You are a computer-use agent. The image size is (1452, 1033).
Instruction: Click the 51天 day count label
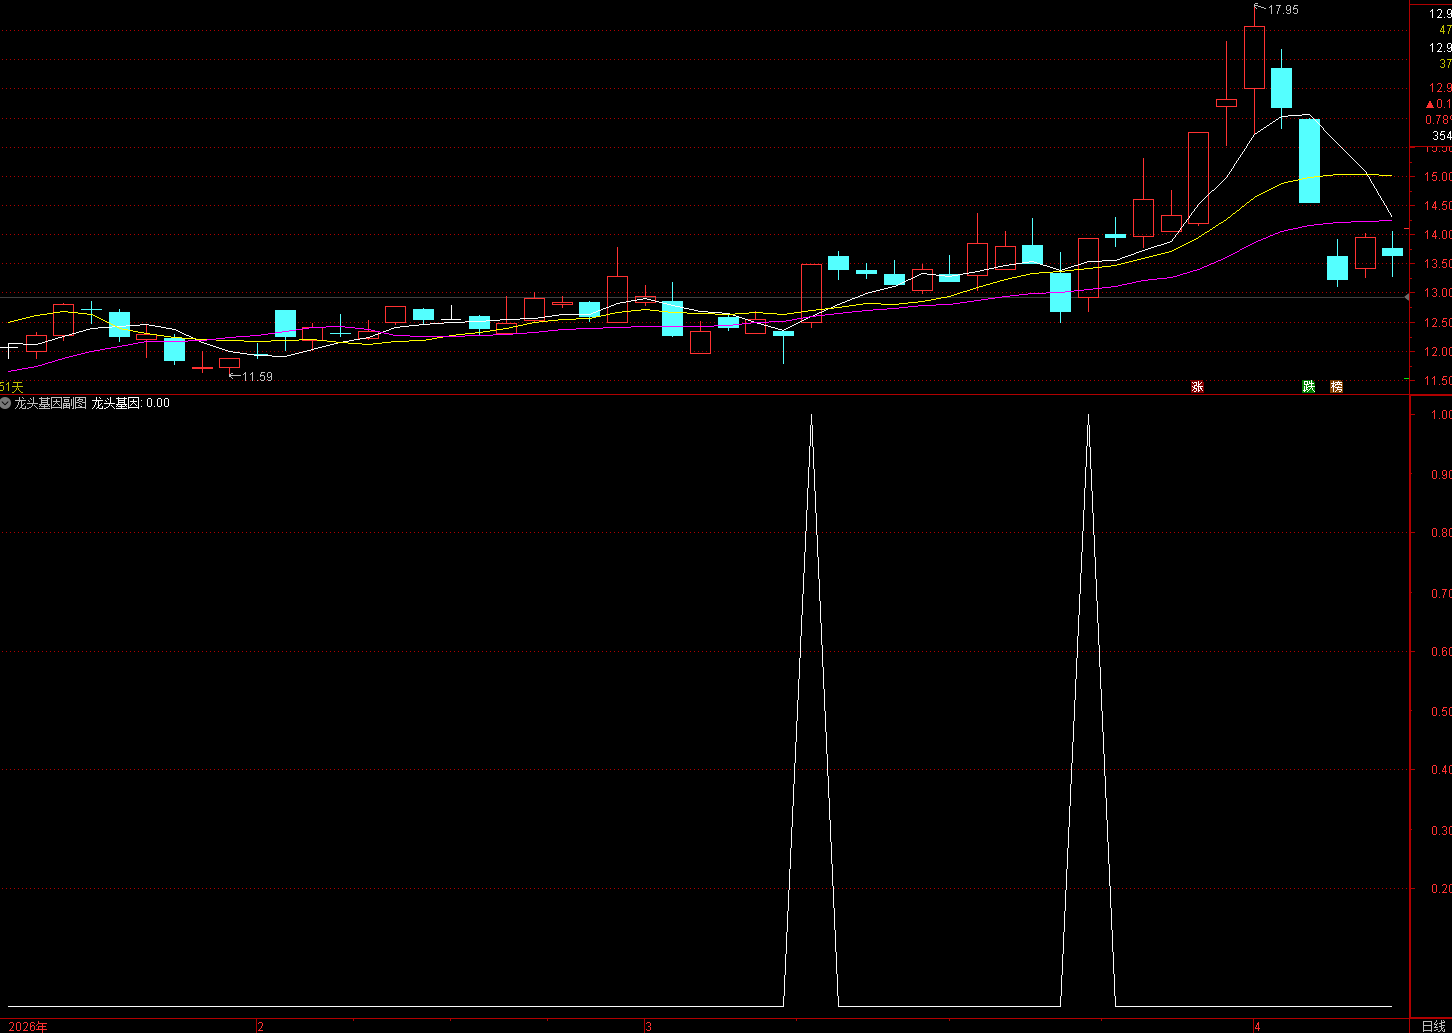coord(11,387)
